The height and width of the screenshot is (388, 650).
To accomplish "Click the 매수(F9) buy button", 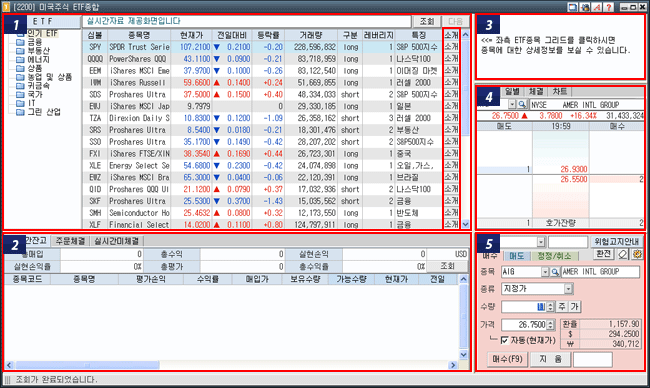I will [x=507, y=359].
